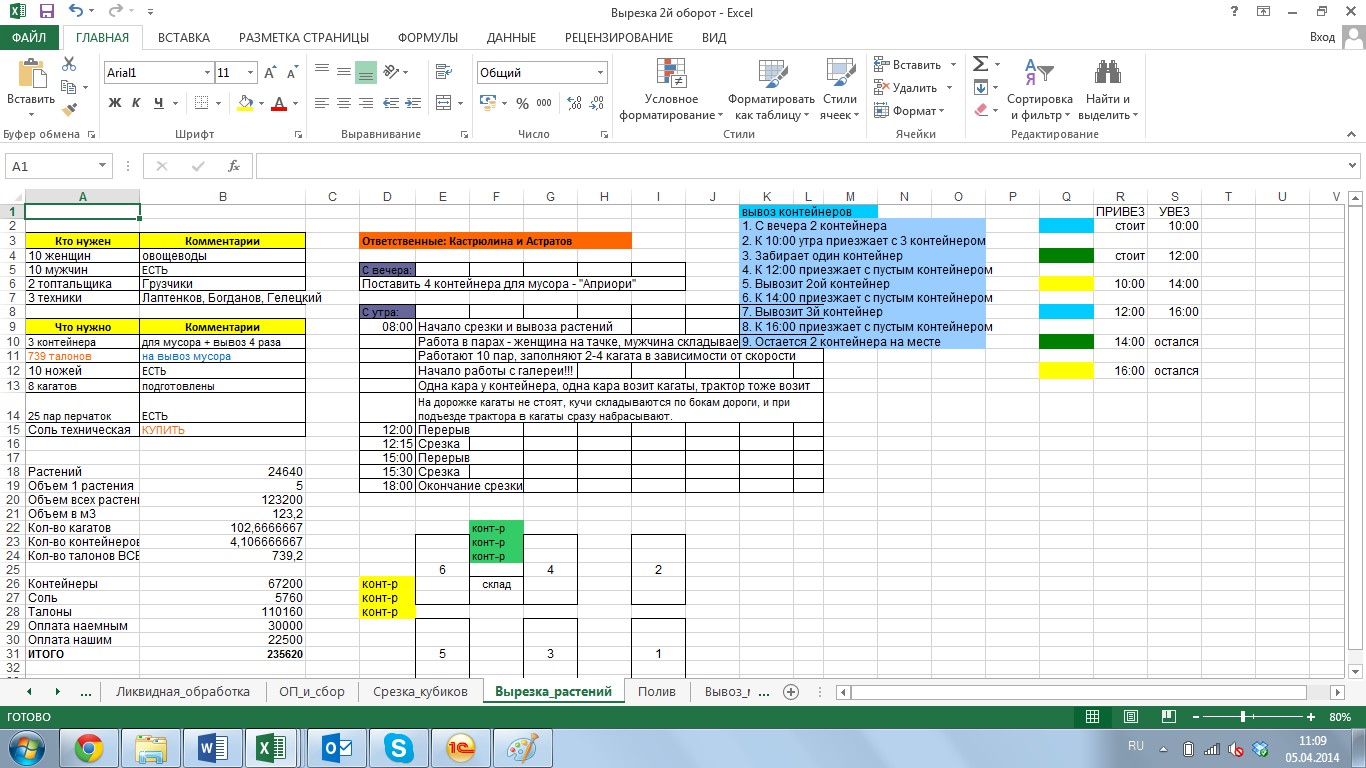Click the Вход sign-in link

pos(1322,38)
